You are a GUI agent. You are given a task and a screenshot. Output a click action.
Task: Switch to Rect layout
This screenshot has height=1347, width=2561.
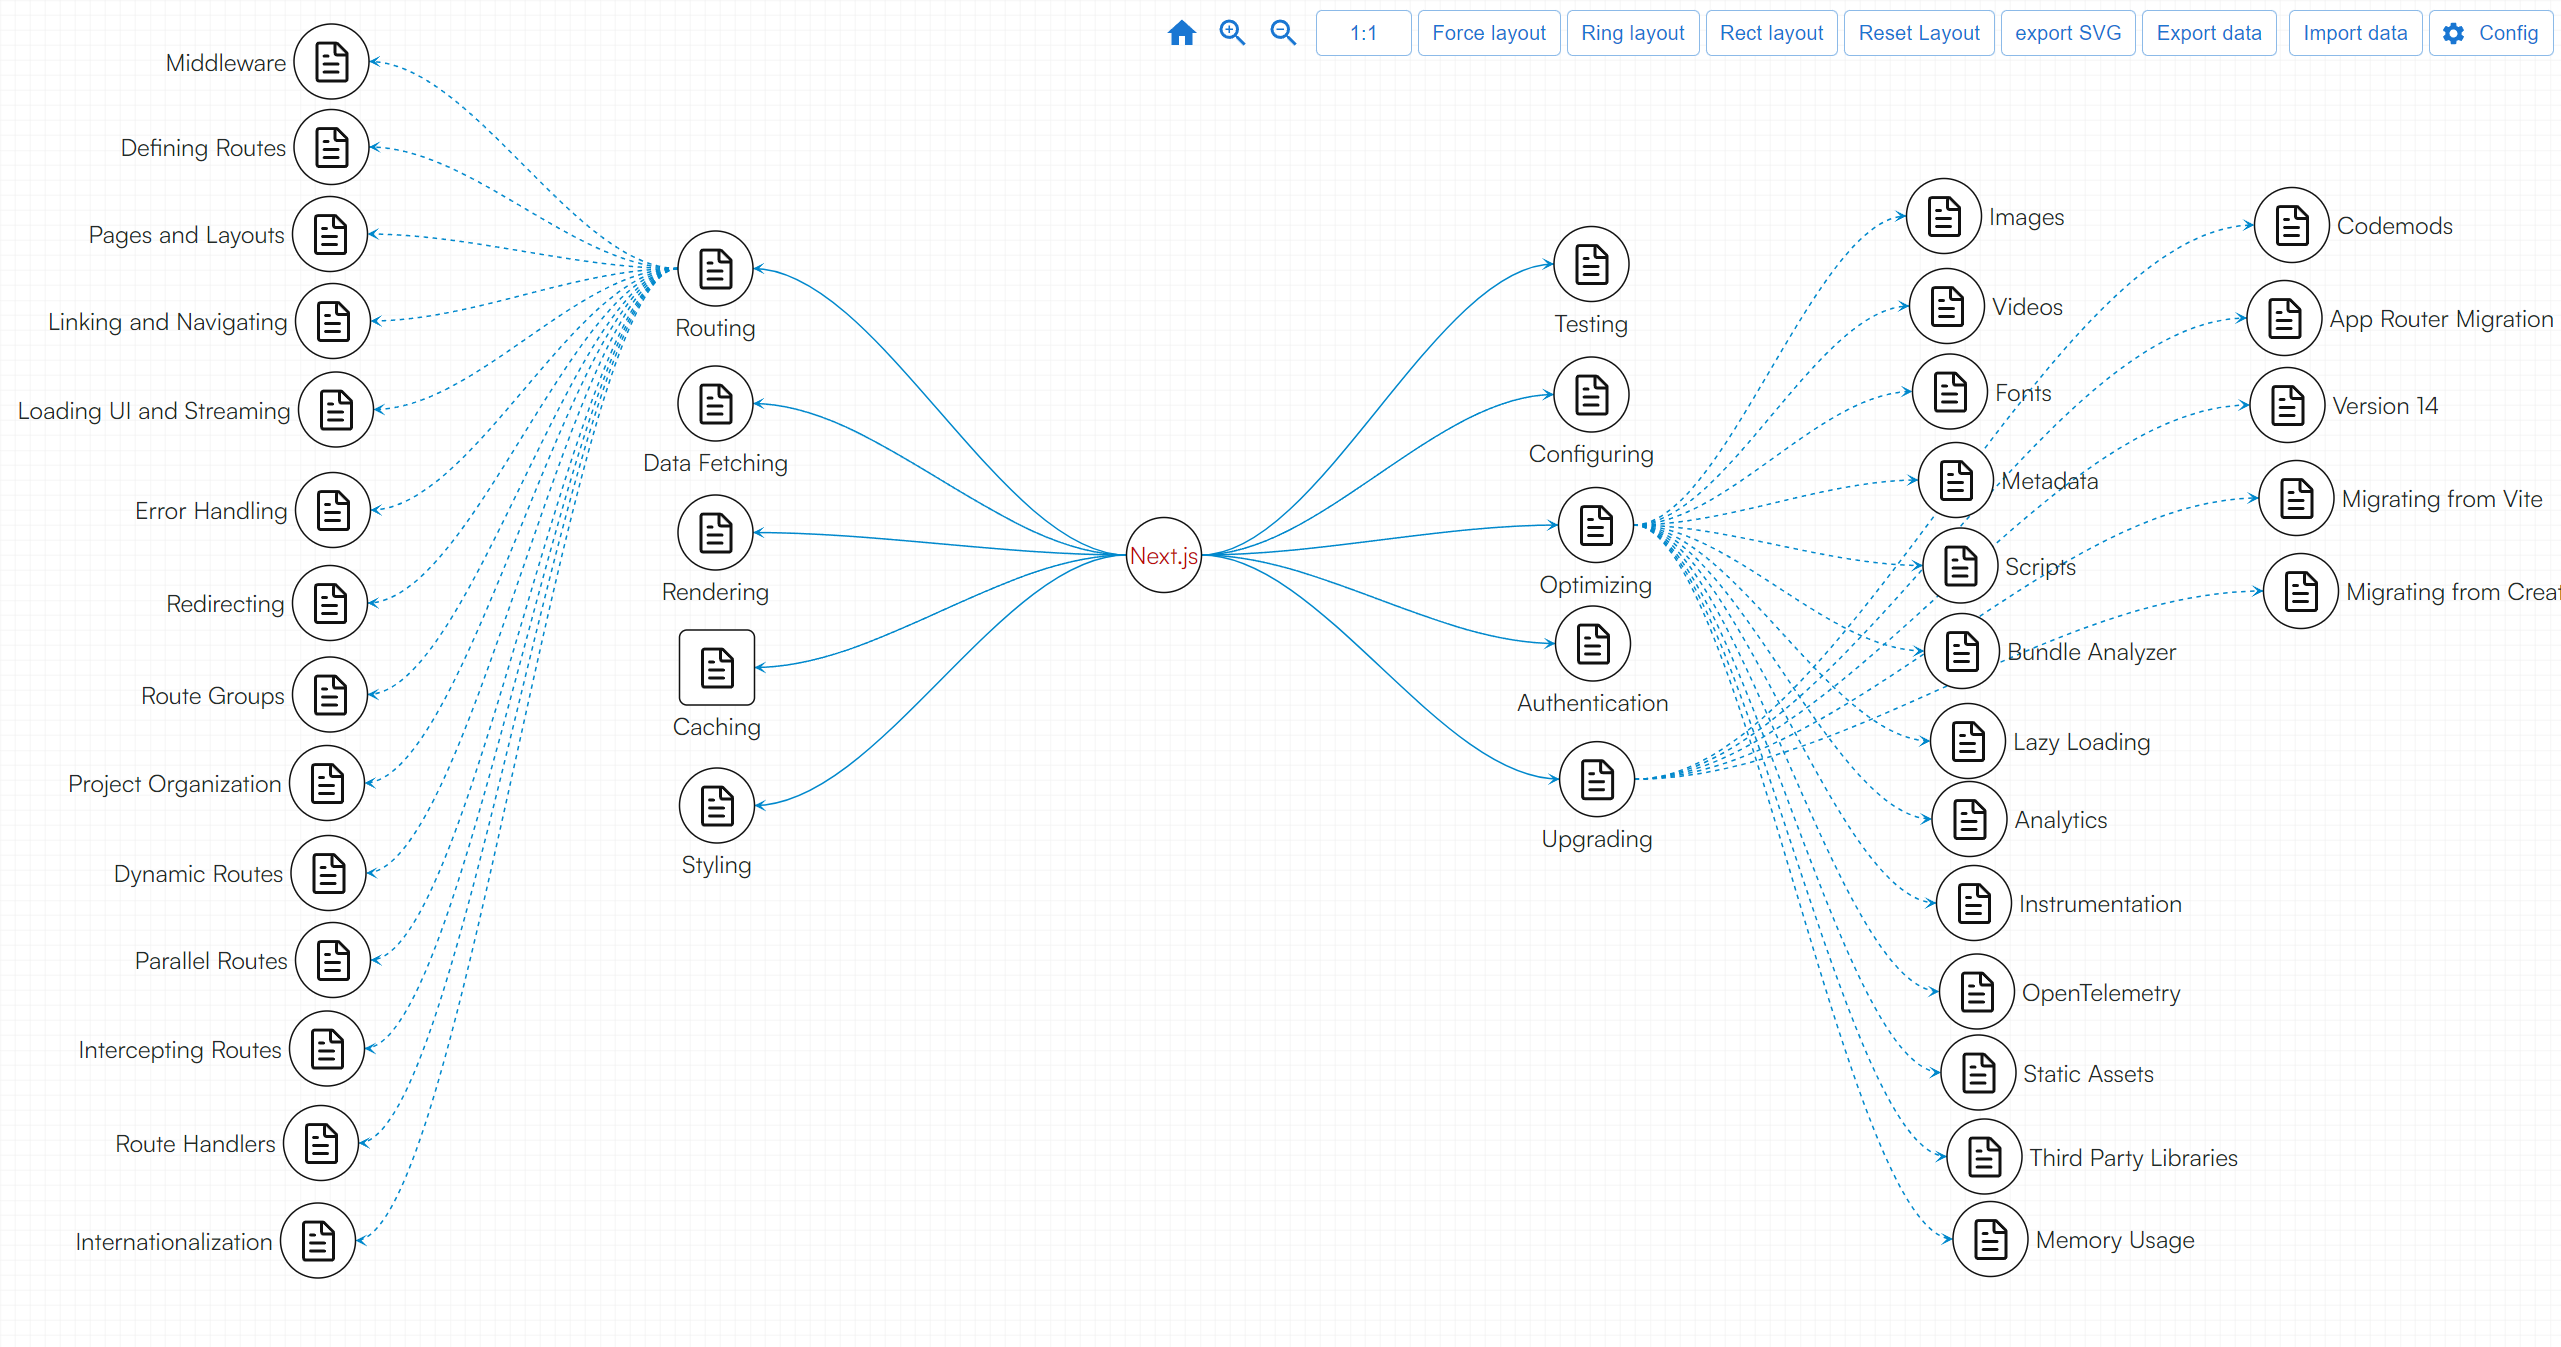(x=1771, y=33)
